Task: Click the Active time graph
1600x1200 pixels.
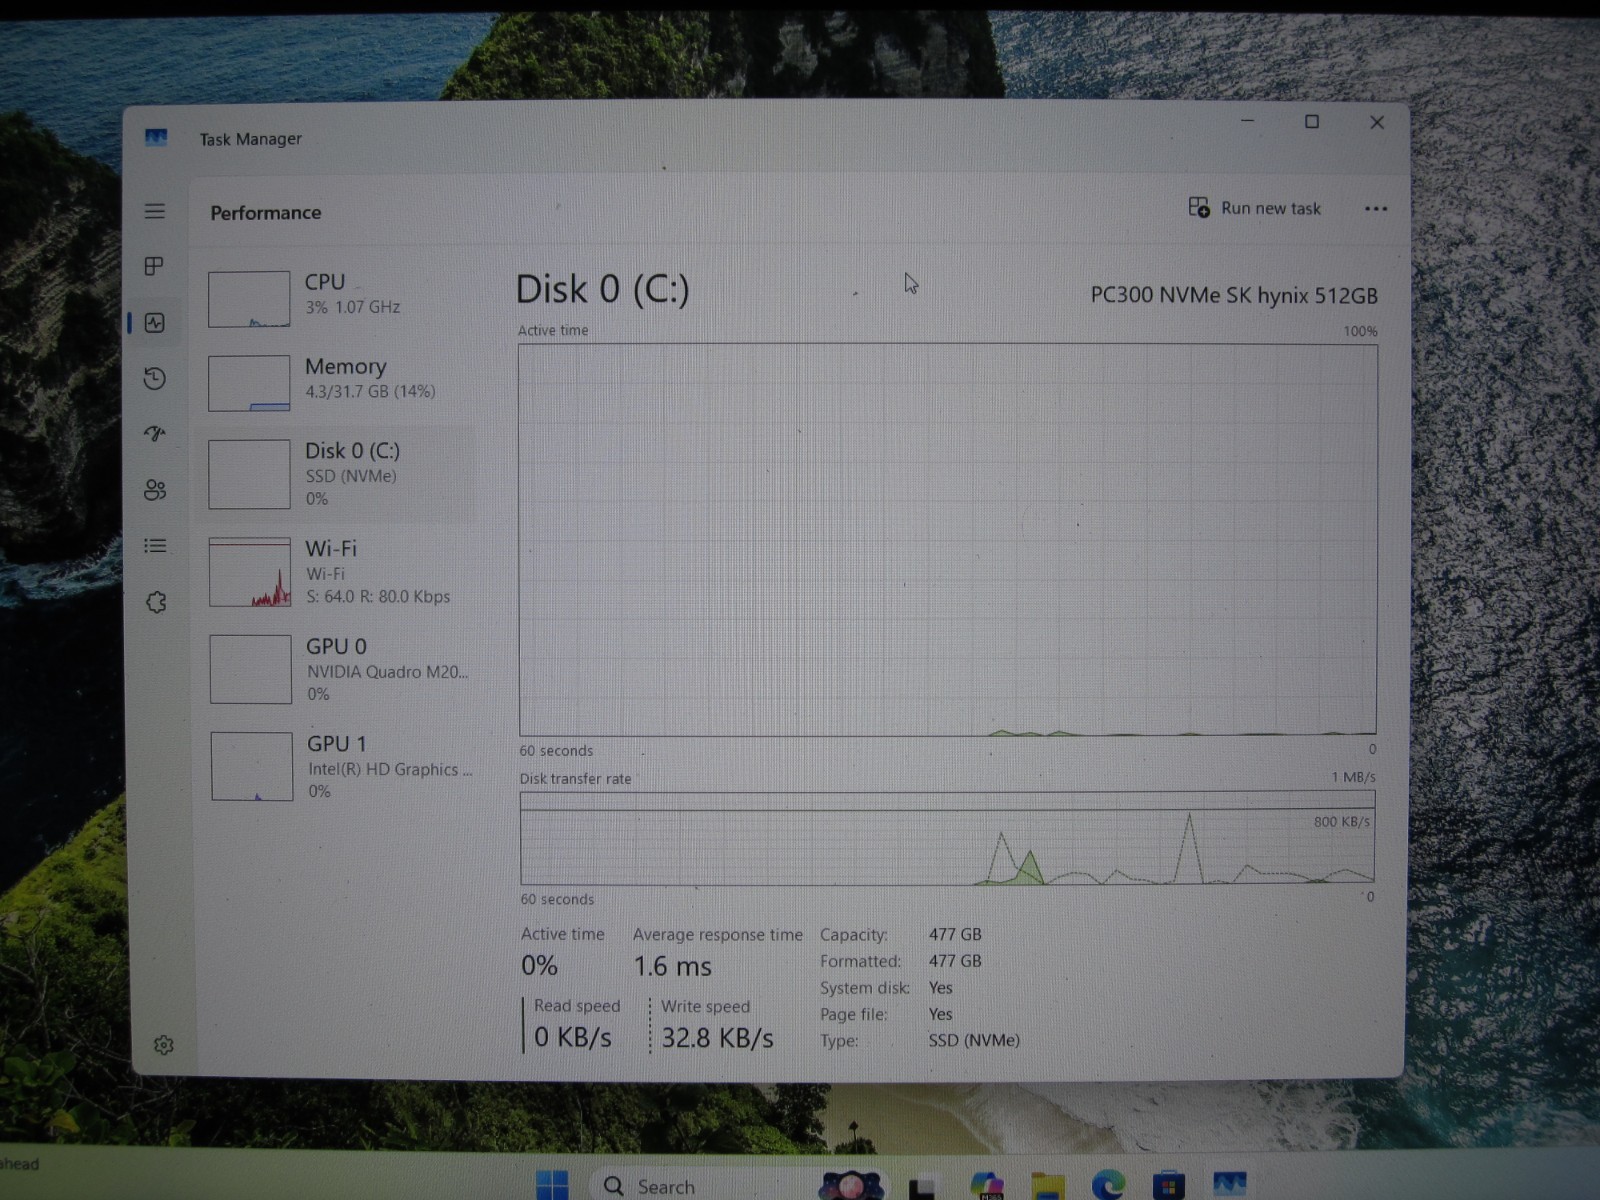Action: tap(948, 540)
